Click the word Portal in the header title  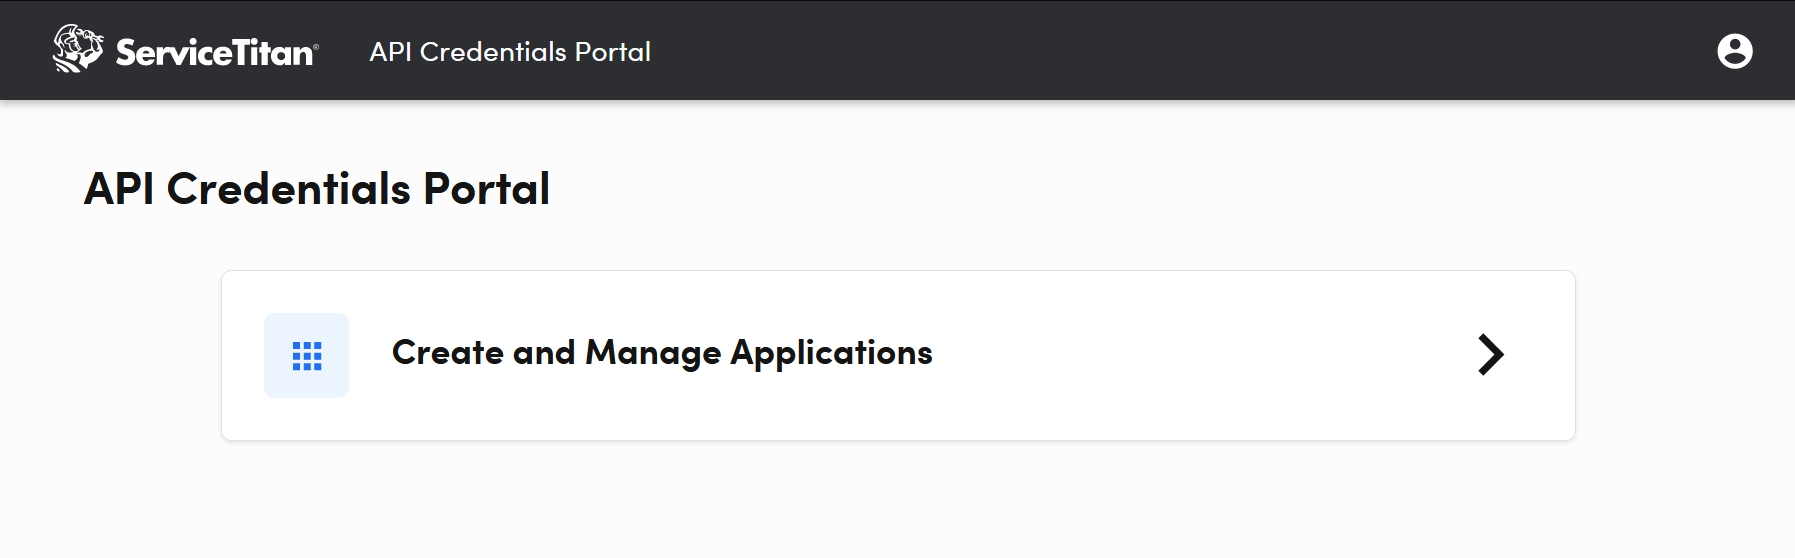tap(612, 52)
